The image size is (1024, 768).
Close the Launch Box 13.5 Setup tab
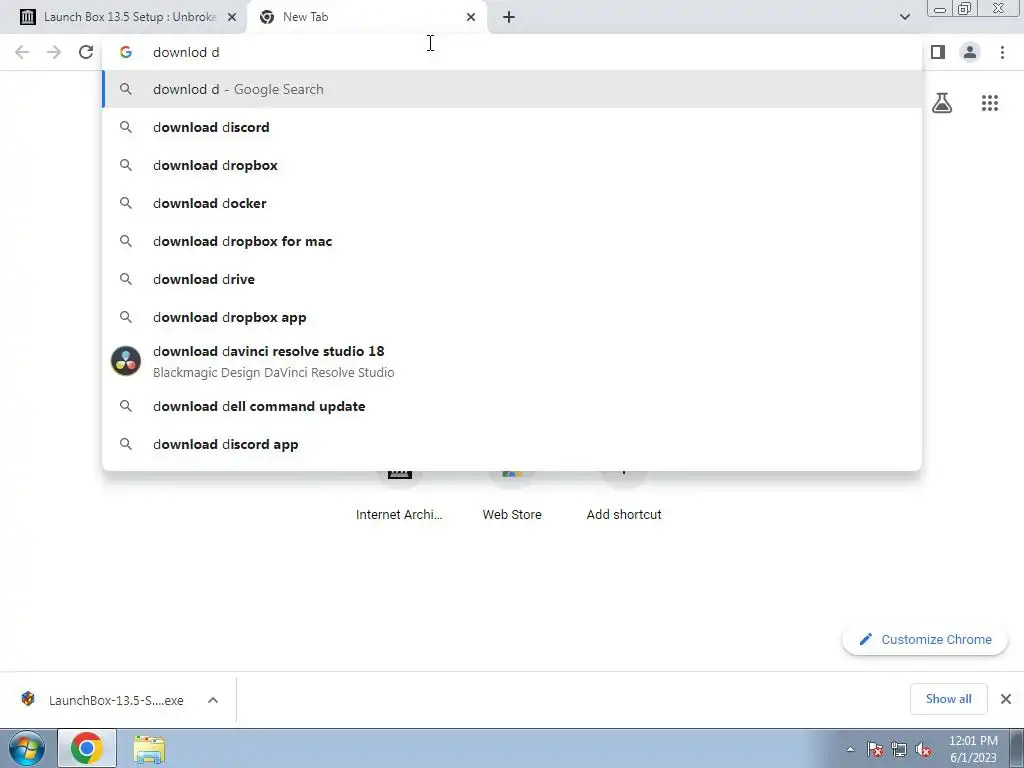[x=231, y=17]
